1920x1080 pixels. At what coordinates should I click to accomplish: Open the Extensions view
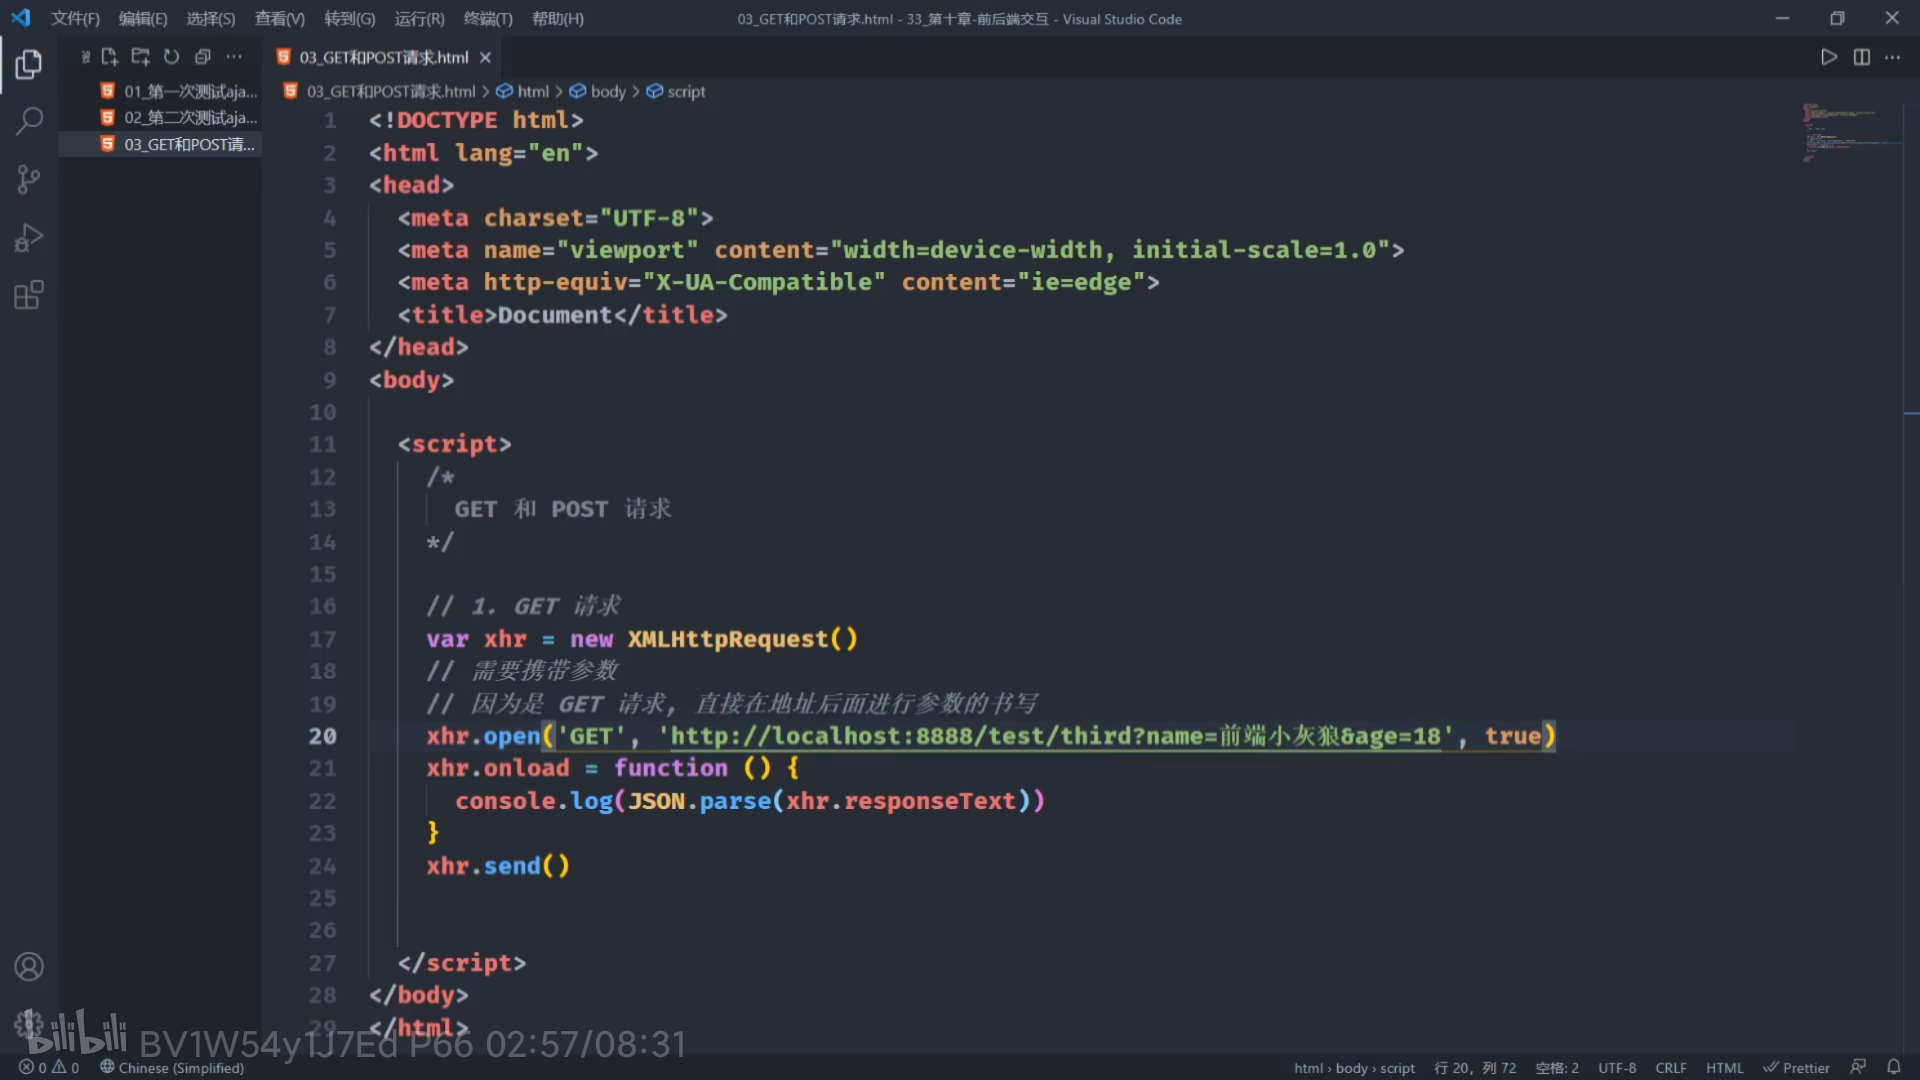point(29,295)
